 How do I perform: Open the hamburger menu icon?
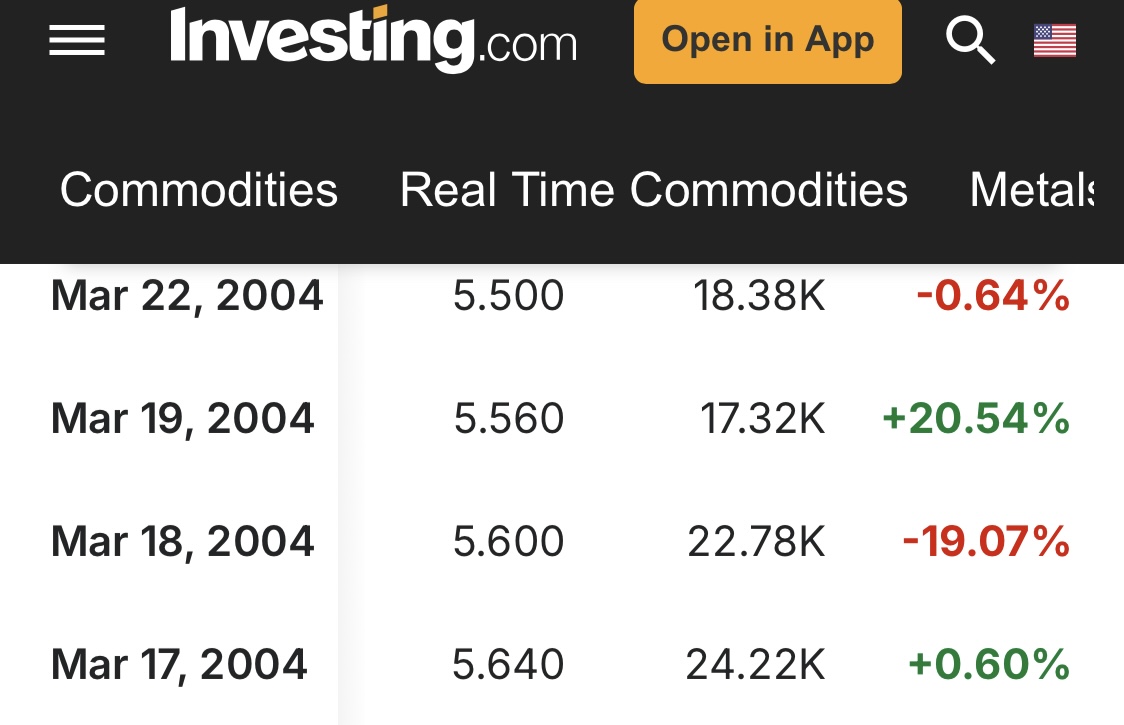[x=77, y=41]
